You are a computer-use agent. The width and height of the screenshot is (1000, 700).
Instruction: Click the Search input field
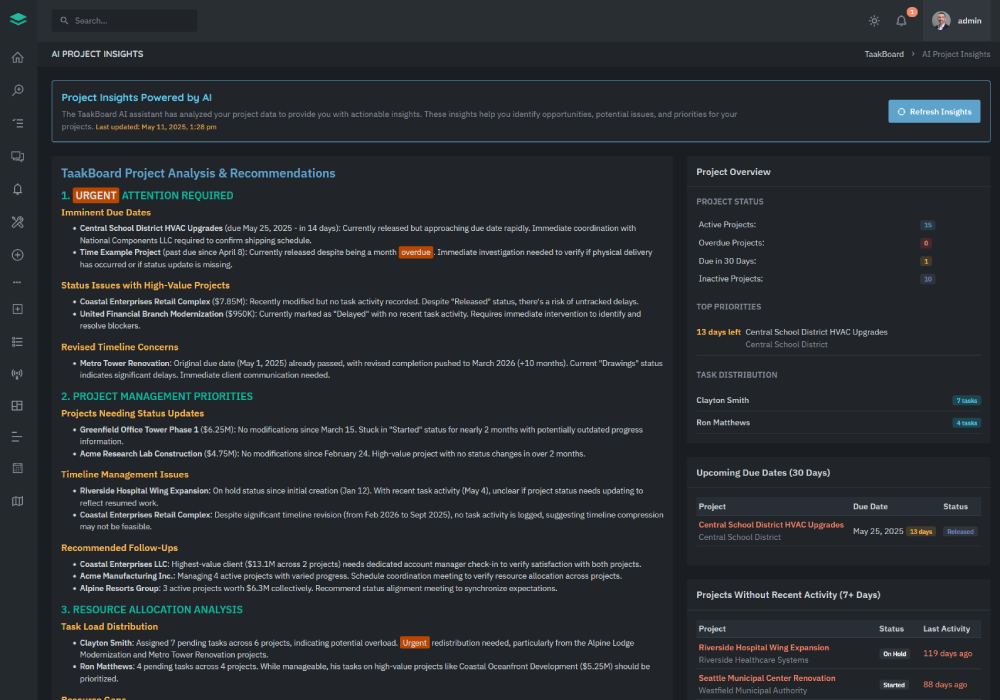[124, 20]
